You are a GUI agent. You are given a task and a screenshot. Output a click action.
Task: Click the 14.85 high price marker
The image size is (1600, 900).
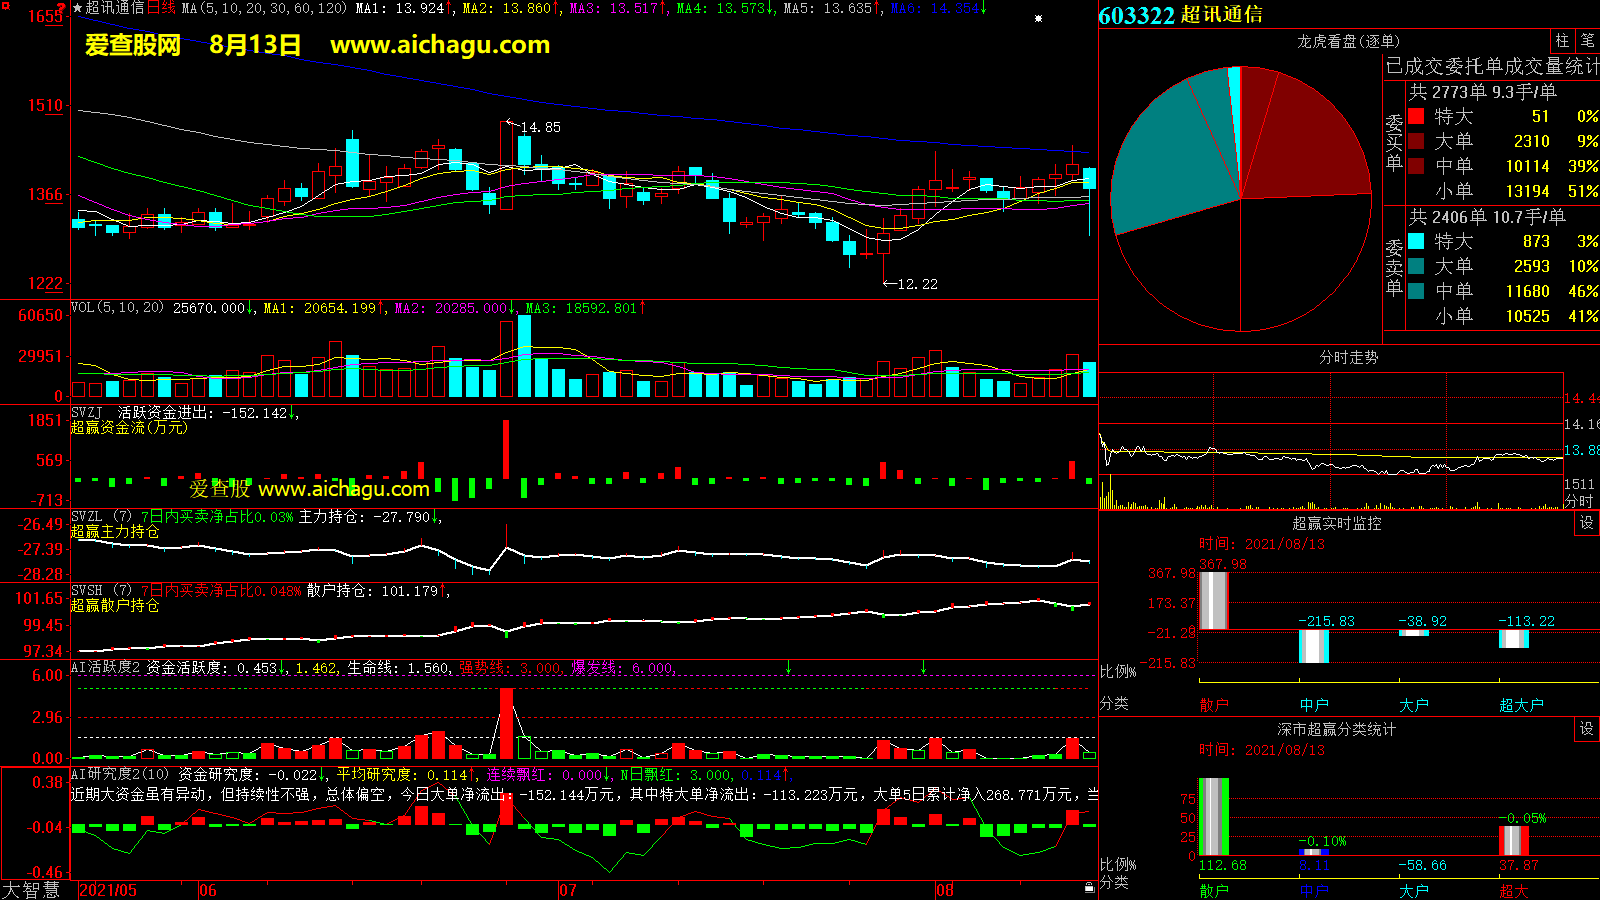[540, 127]
